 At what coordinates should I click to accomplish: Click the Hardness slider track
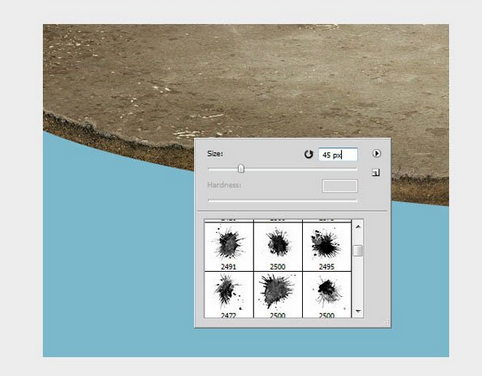[282, 200]
